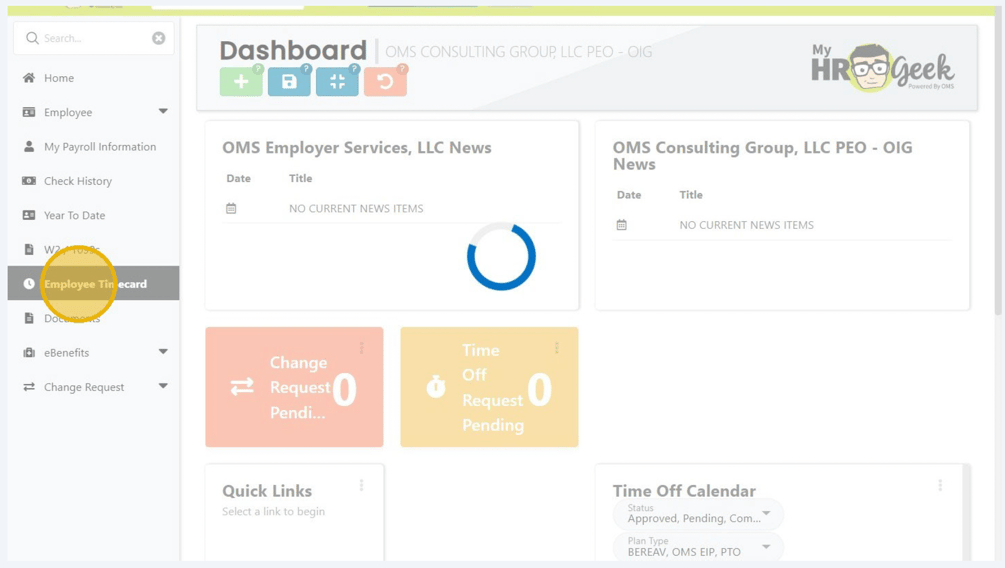Click 'NO CURRENT NEWS ITEMS' in OIG News panel

pos(747,225)
